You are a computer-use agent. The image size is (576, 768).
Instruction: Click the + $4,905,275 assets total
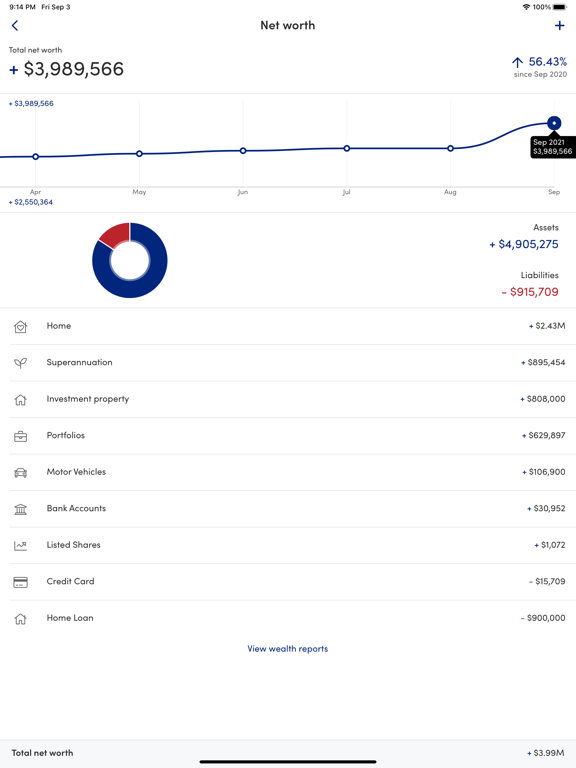coord(524,244)
